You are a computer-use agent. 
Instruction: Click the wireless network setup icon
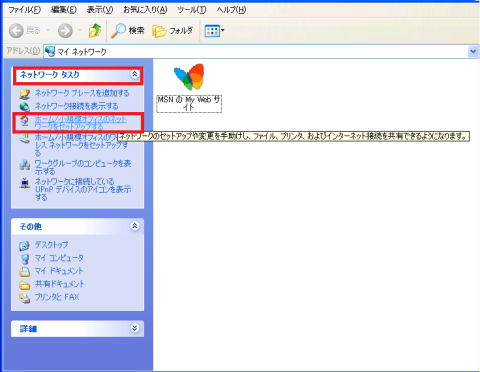click(25, 138)
